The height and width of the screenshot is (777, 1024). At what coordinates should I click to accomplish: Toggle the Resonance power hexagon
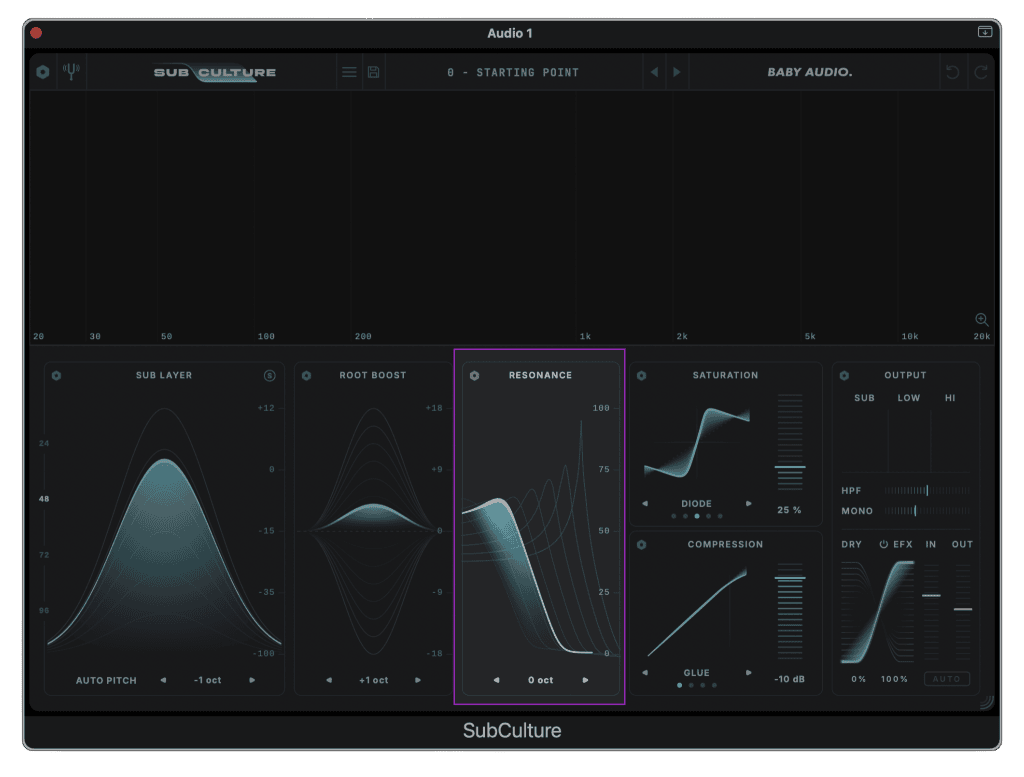click(x=474, y=375)
